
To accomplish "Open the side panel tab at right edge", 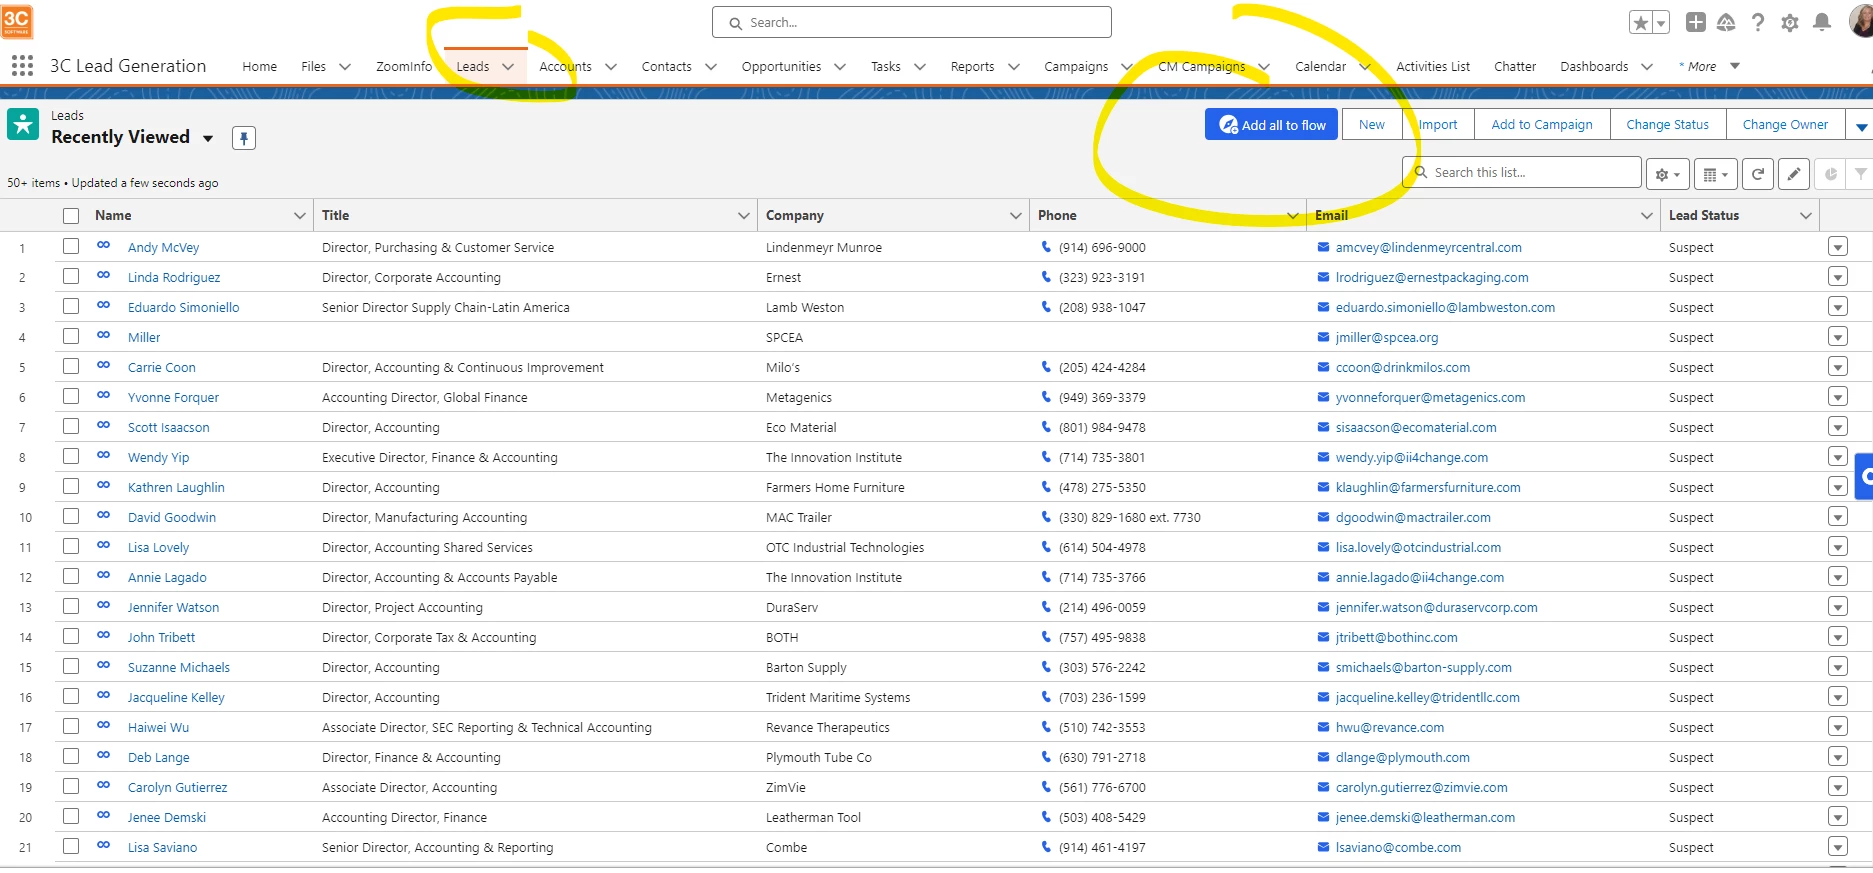I will click(x=1864, y=476).
